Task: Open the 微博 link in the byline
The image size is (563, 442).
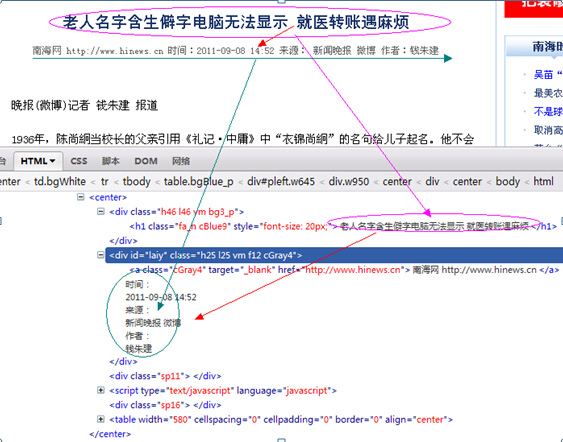Action: [x=366, y=51]
